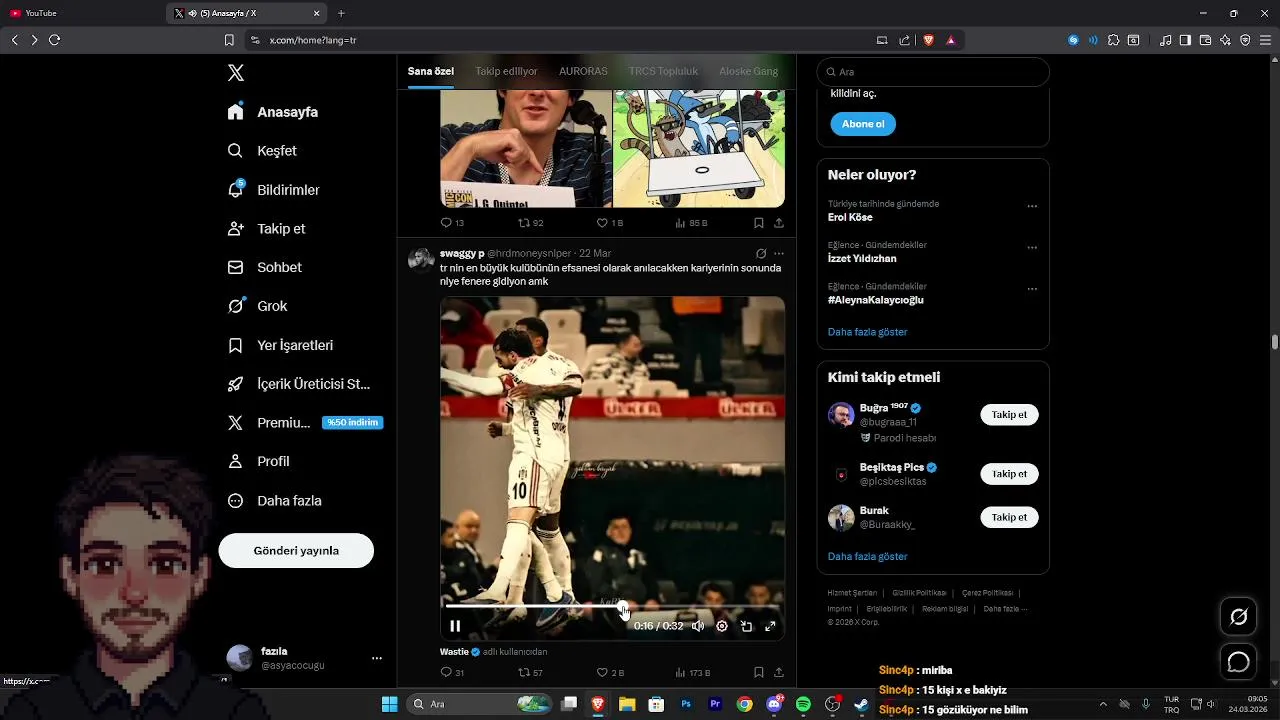Open video settings gear
This screenshot has height=720, width=1280.
coord(722,626)
